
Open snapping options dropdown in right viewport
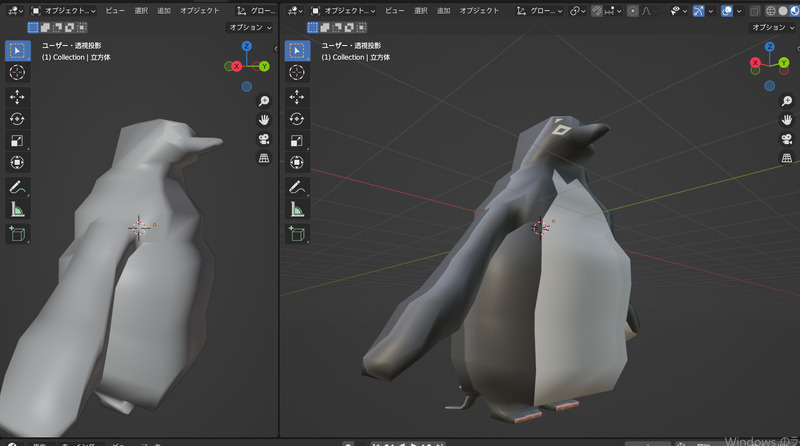click(613, 11)
